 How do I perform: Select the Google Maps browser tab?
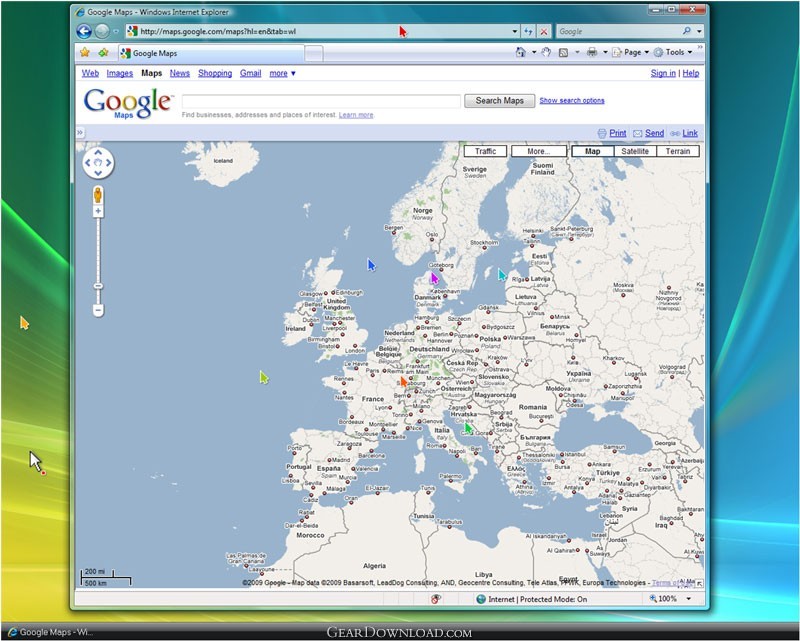pos(211,53)
